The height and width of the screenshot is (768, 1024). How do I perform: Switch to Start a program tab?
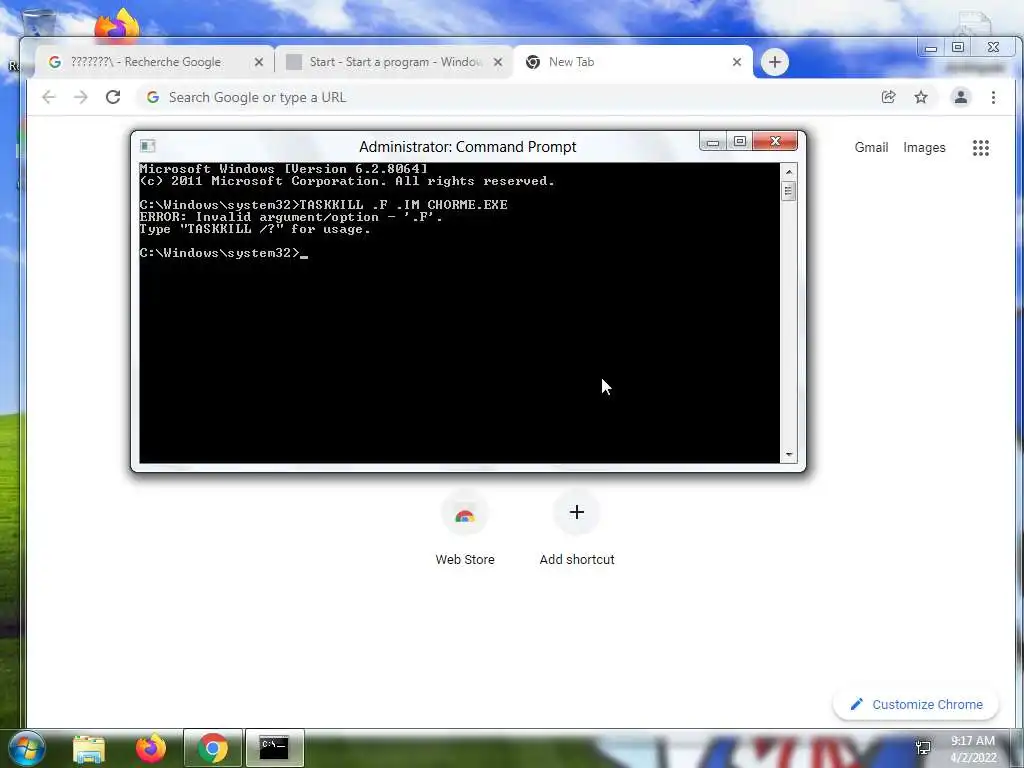coord(394,62)
